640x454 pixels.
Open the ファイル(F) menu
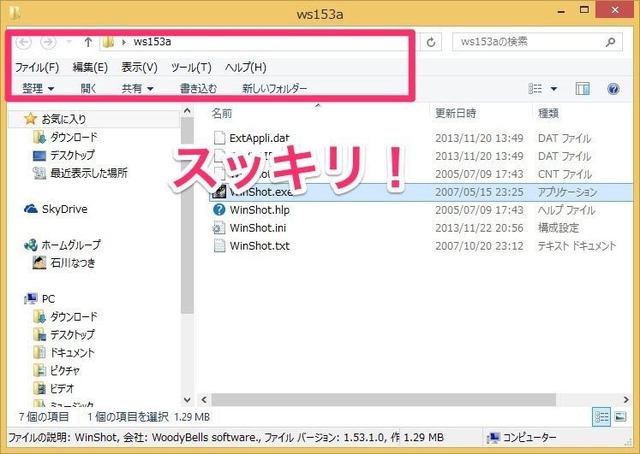36,67
